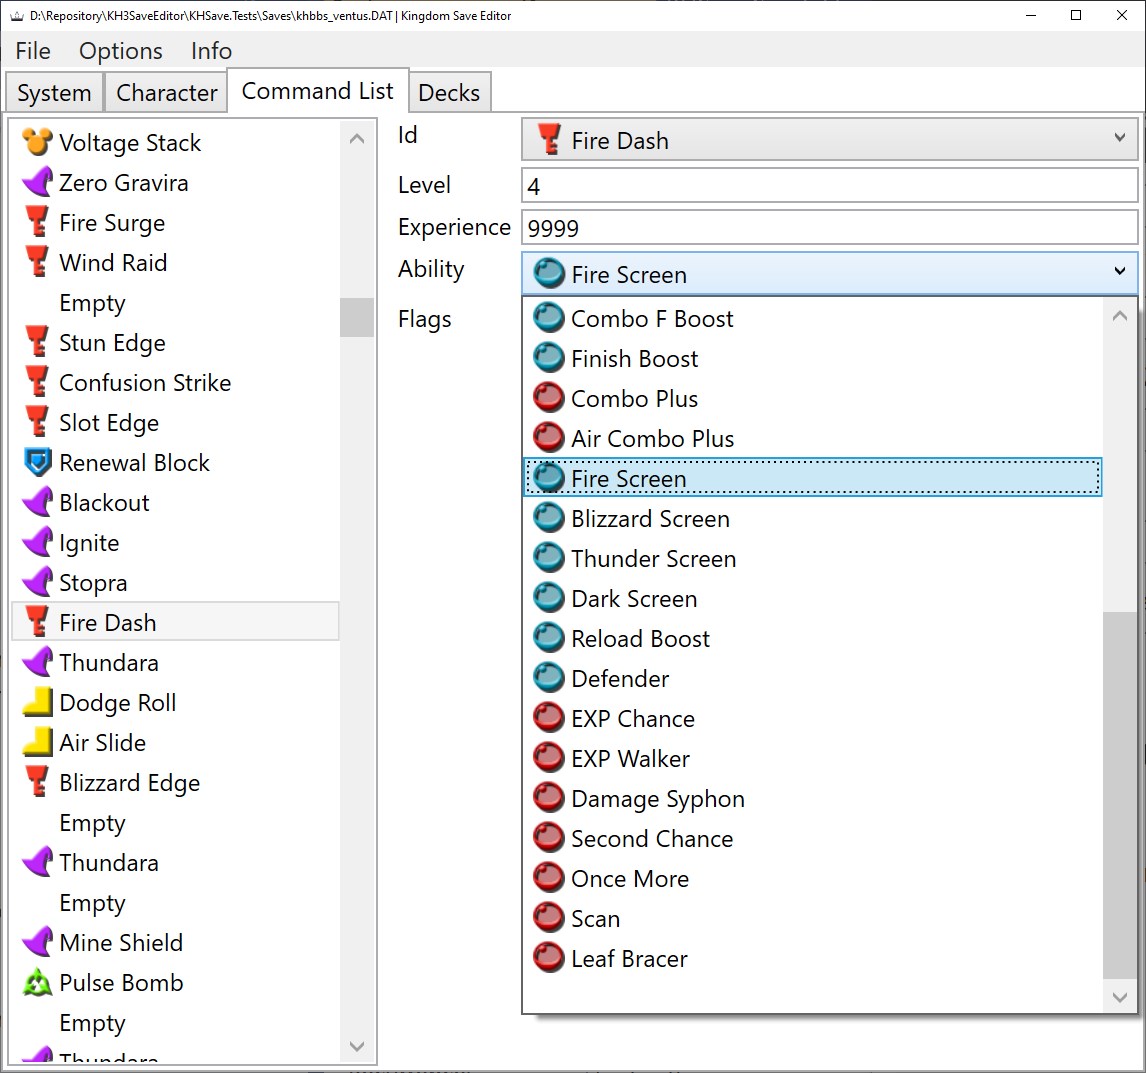This screenshot has width=1146, height=1073.
Task: Click the red icon beside Blizzard Edge
Action: [37, 782]
